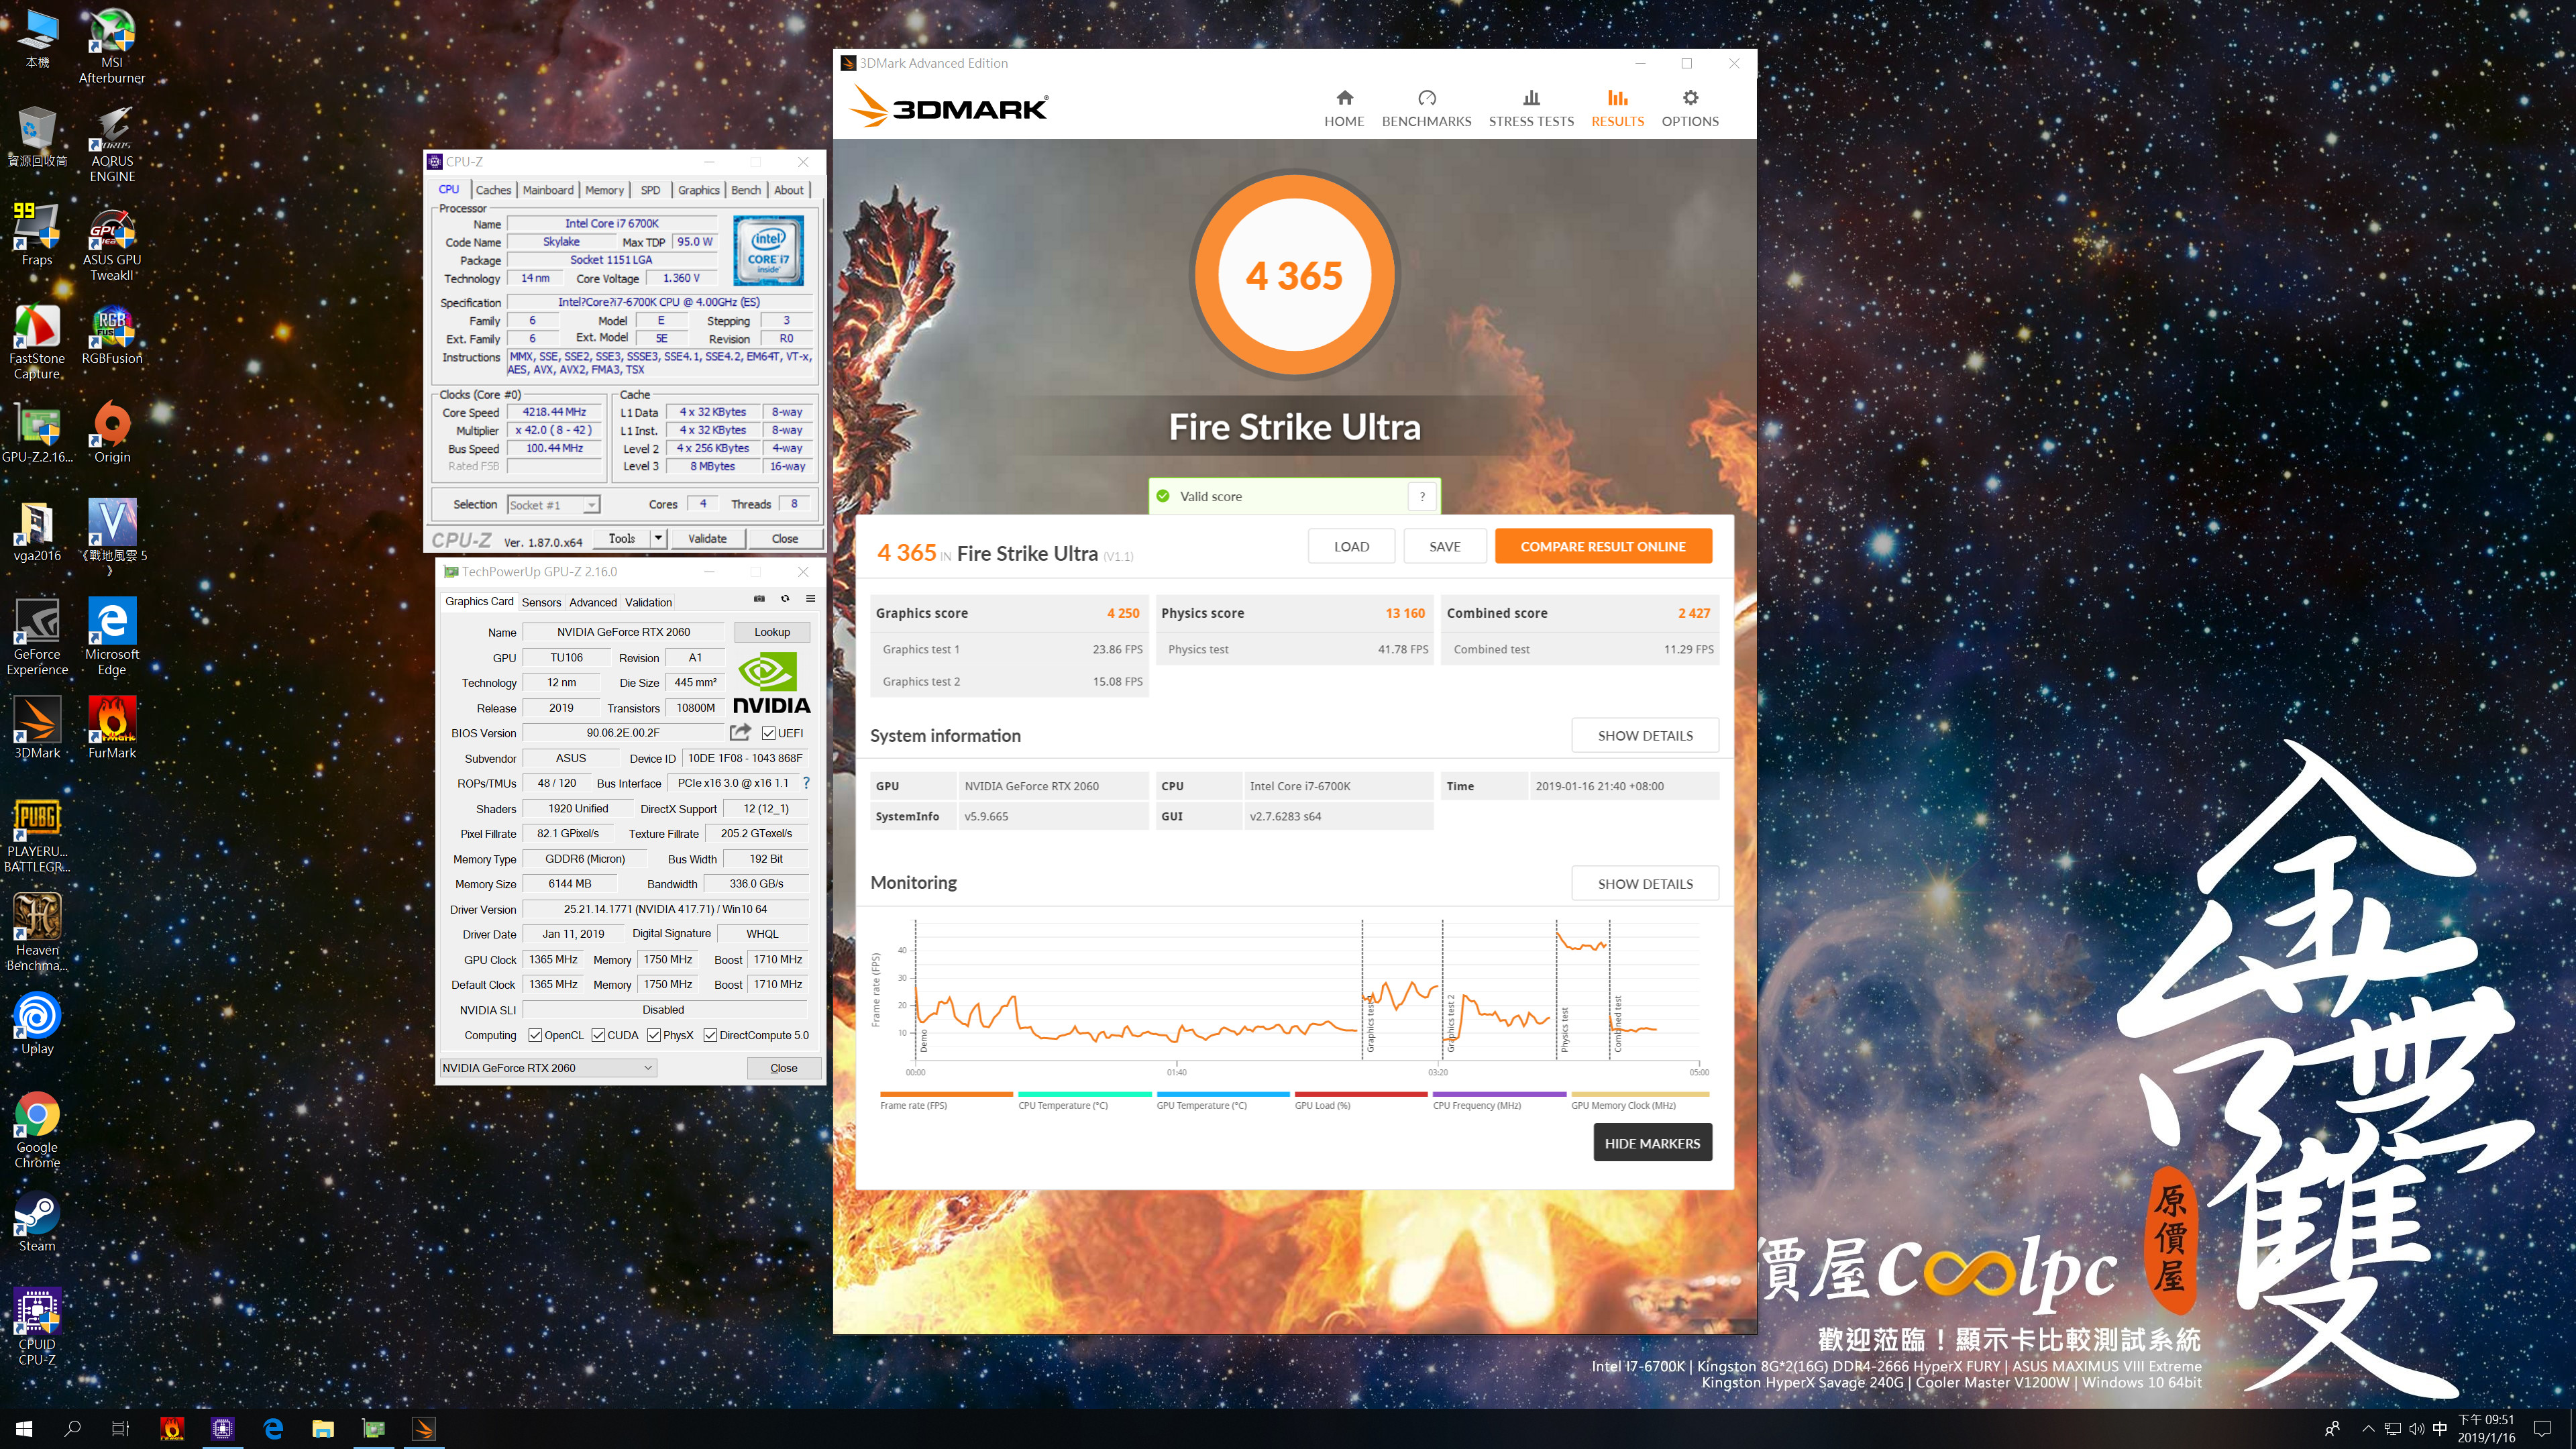Toggle the CUDA checkbox

(x=598, y=1035)
